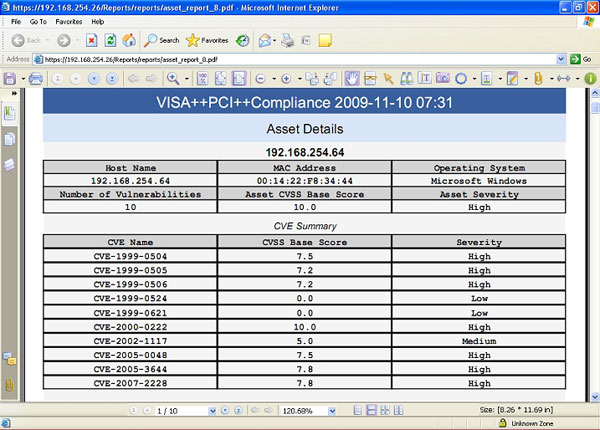Select continuous page layout
The width and height of the screenshot is (600, 430).
pyautogui.click(x=371, y=410)
